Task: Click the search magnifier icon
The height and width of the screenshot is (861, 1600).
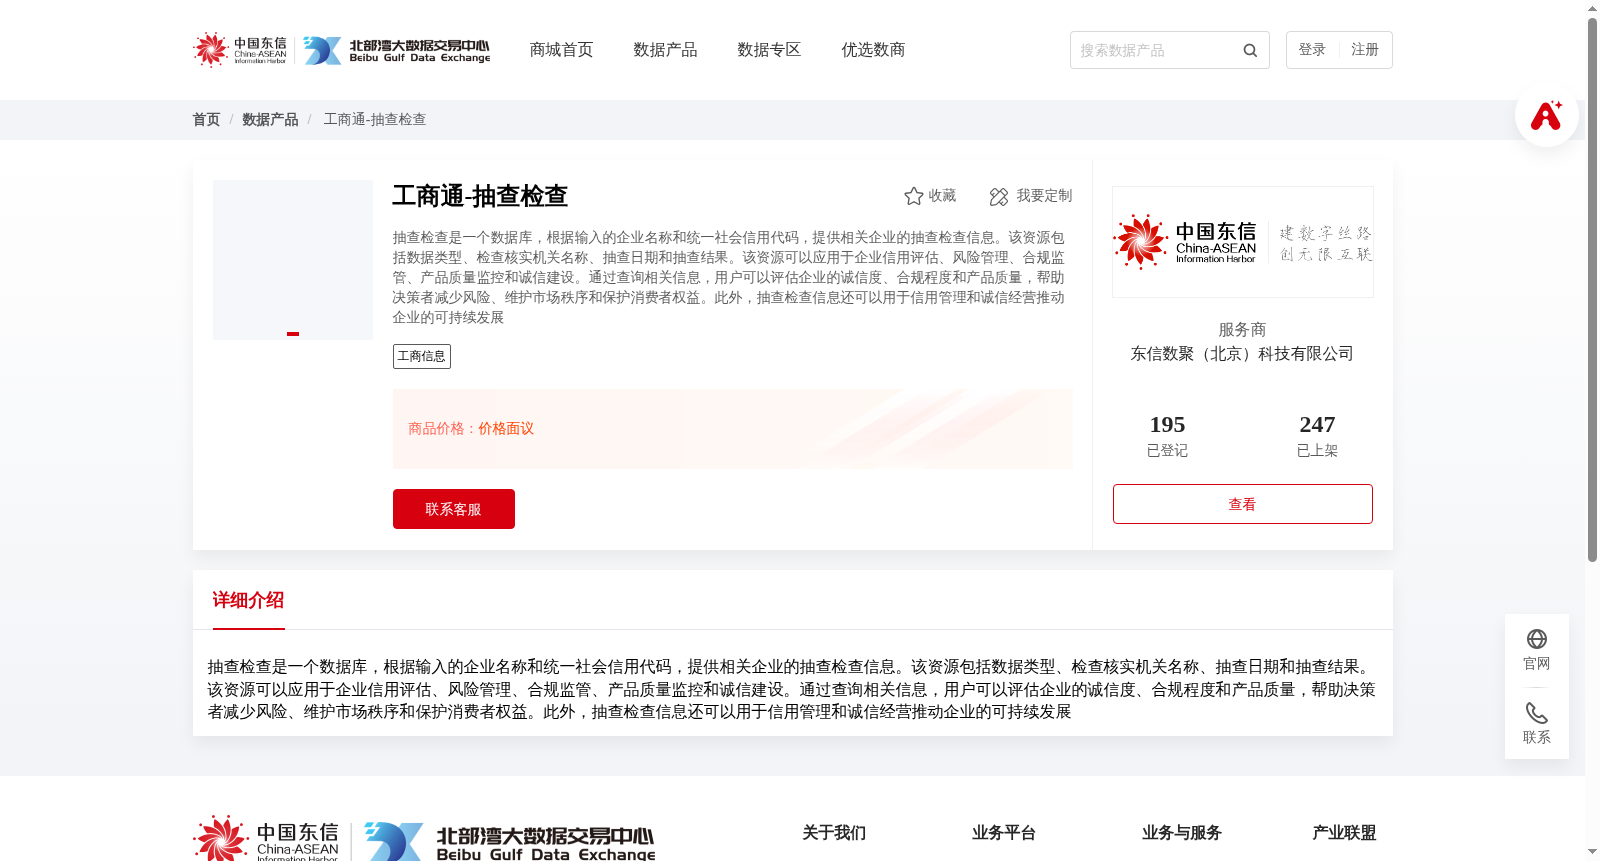Action: 1250,50
